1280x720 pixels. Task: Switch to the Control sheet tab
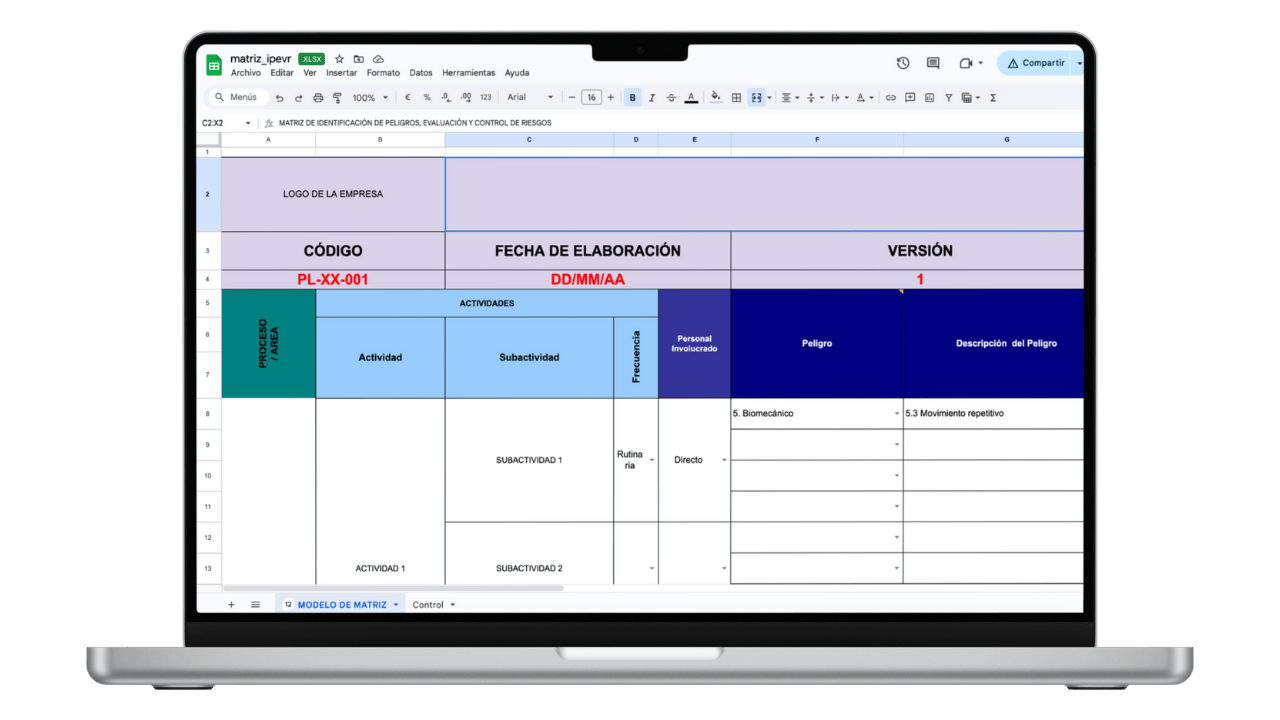click(x=429, y=604)
